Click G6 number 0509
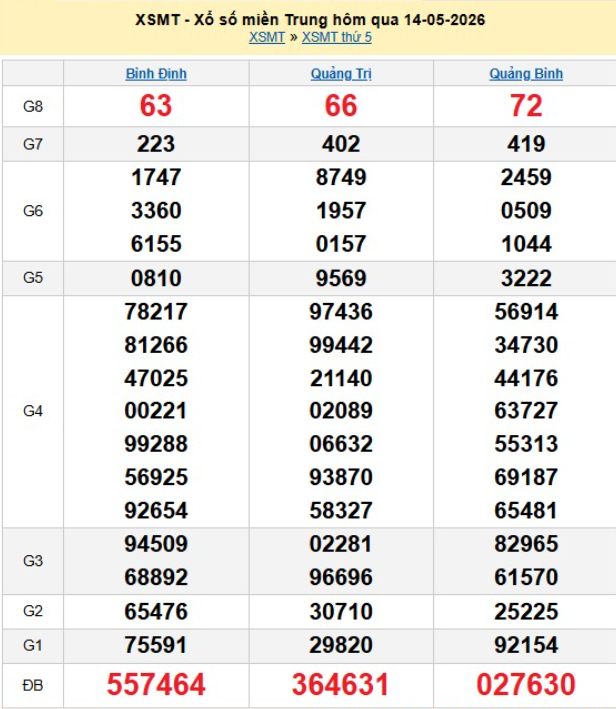 coord(526,211)
